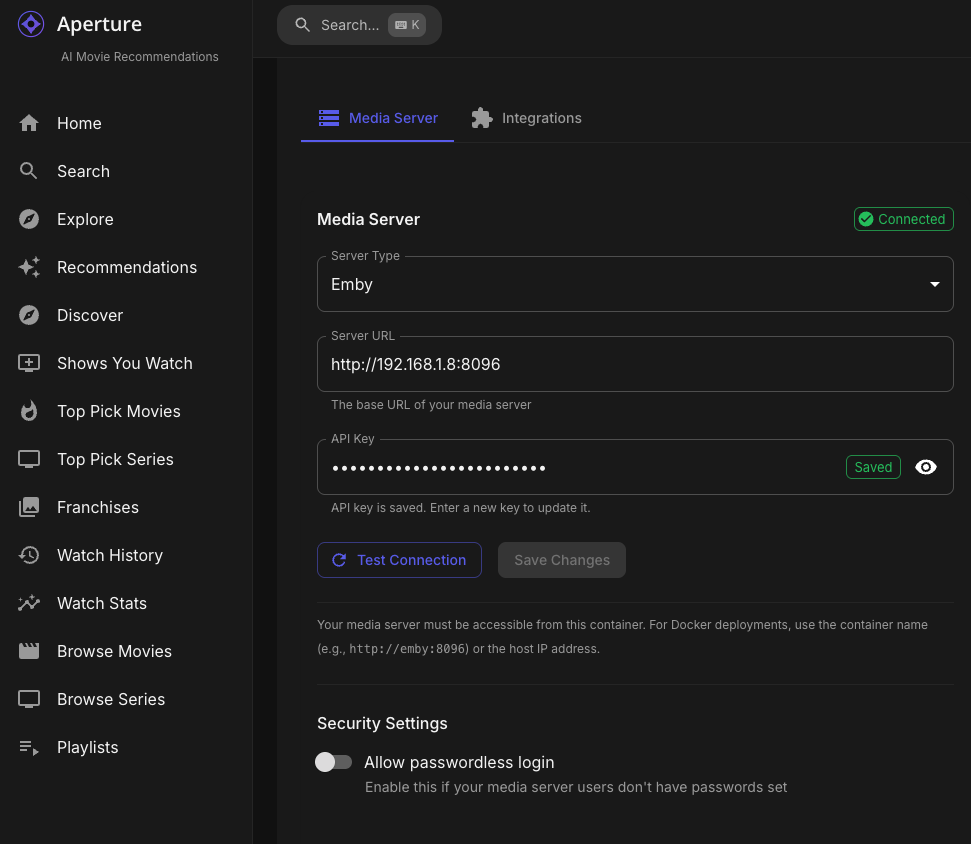The image size is (971, 844).
Task: Switch to the Integrations tab
Action: [526, 118]
